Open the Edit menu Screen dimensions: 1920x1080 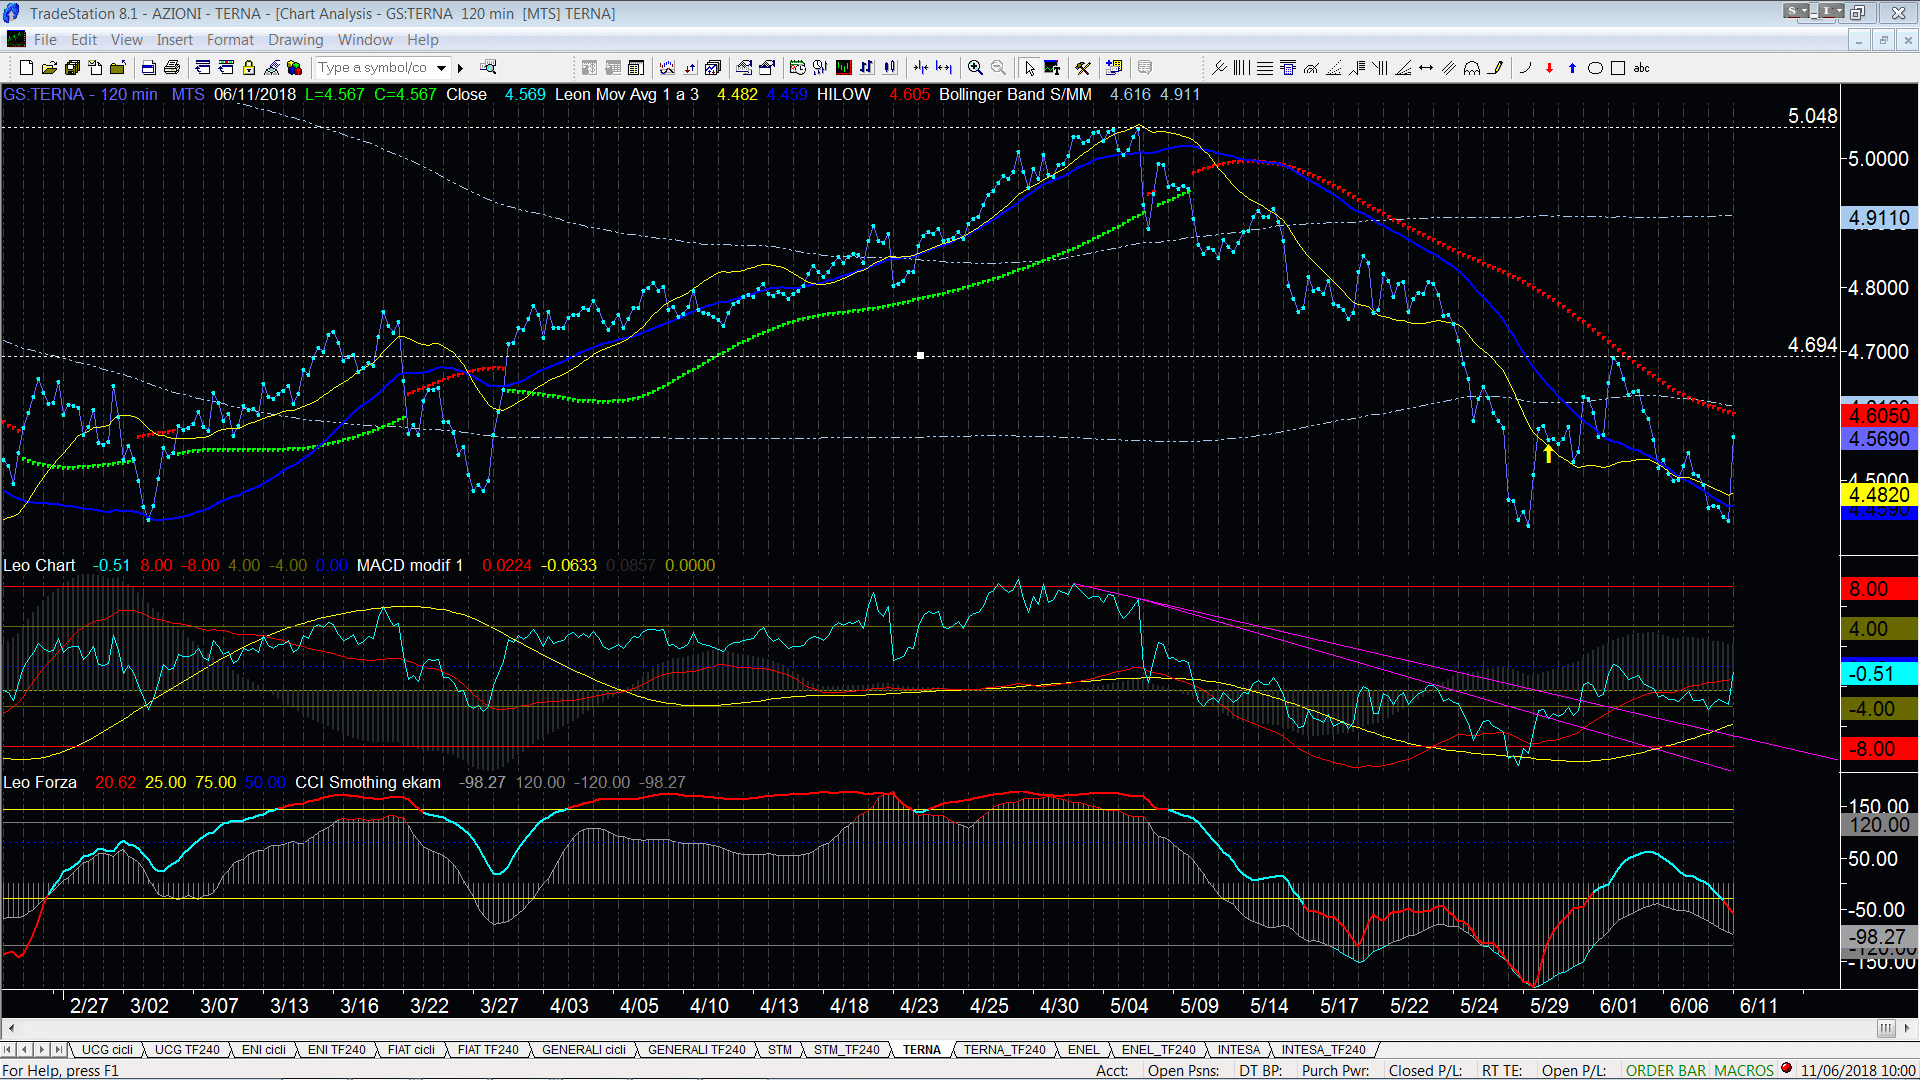click(84, 40)
